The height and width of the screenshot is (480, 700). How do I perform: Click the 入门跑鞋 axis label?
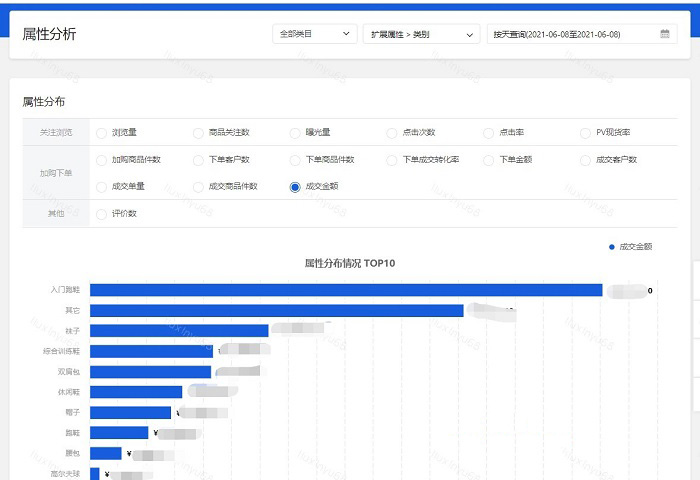point(65,290)
